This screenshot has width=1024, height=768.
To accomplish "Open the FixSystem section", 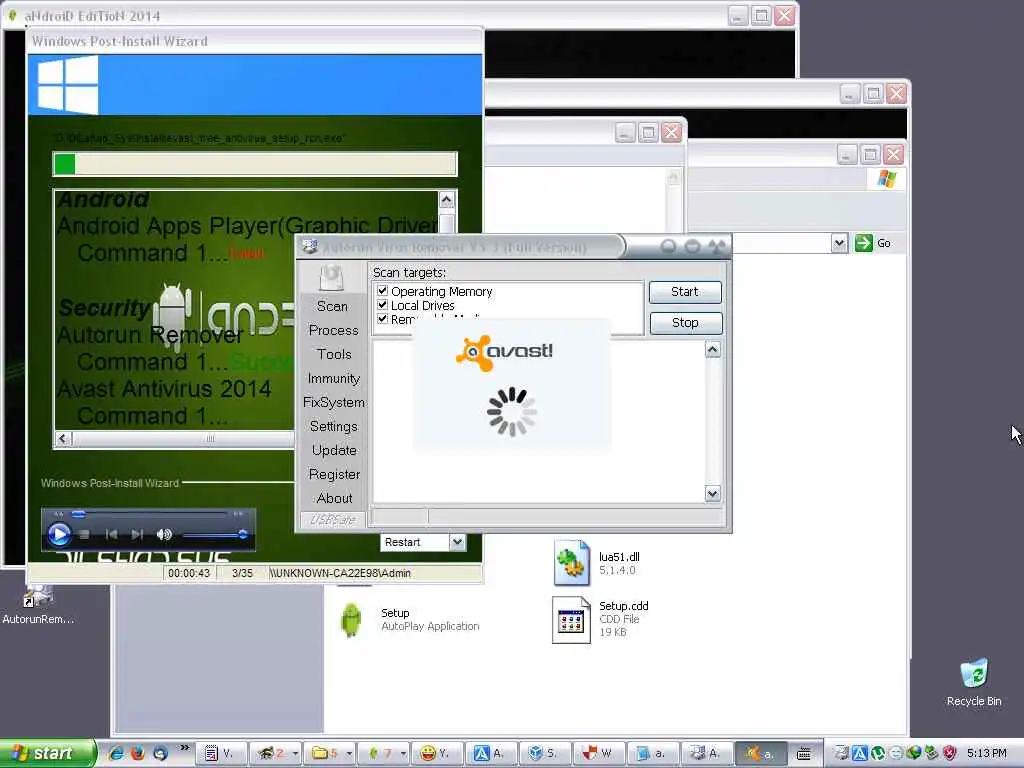I will (x=334, y=402).
